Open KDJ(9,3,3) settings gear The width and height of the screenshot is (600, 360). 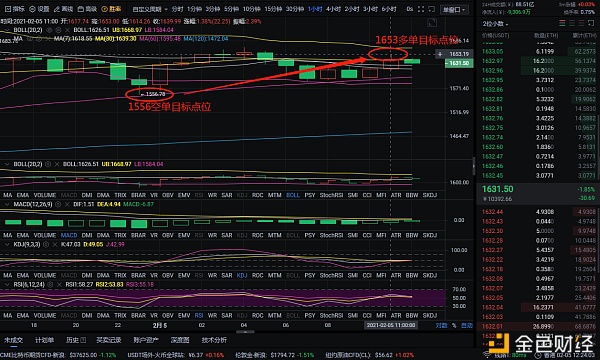point(46,244)
